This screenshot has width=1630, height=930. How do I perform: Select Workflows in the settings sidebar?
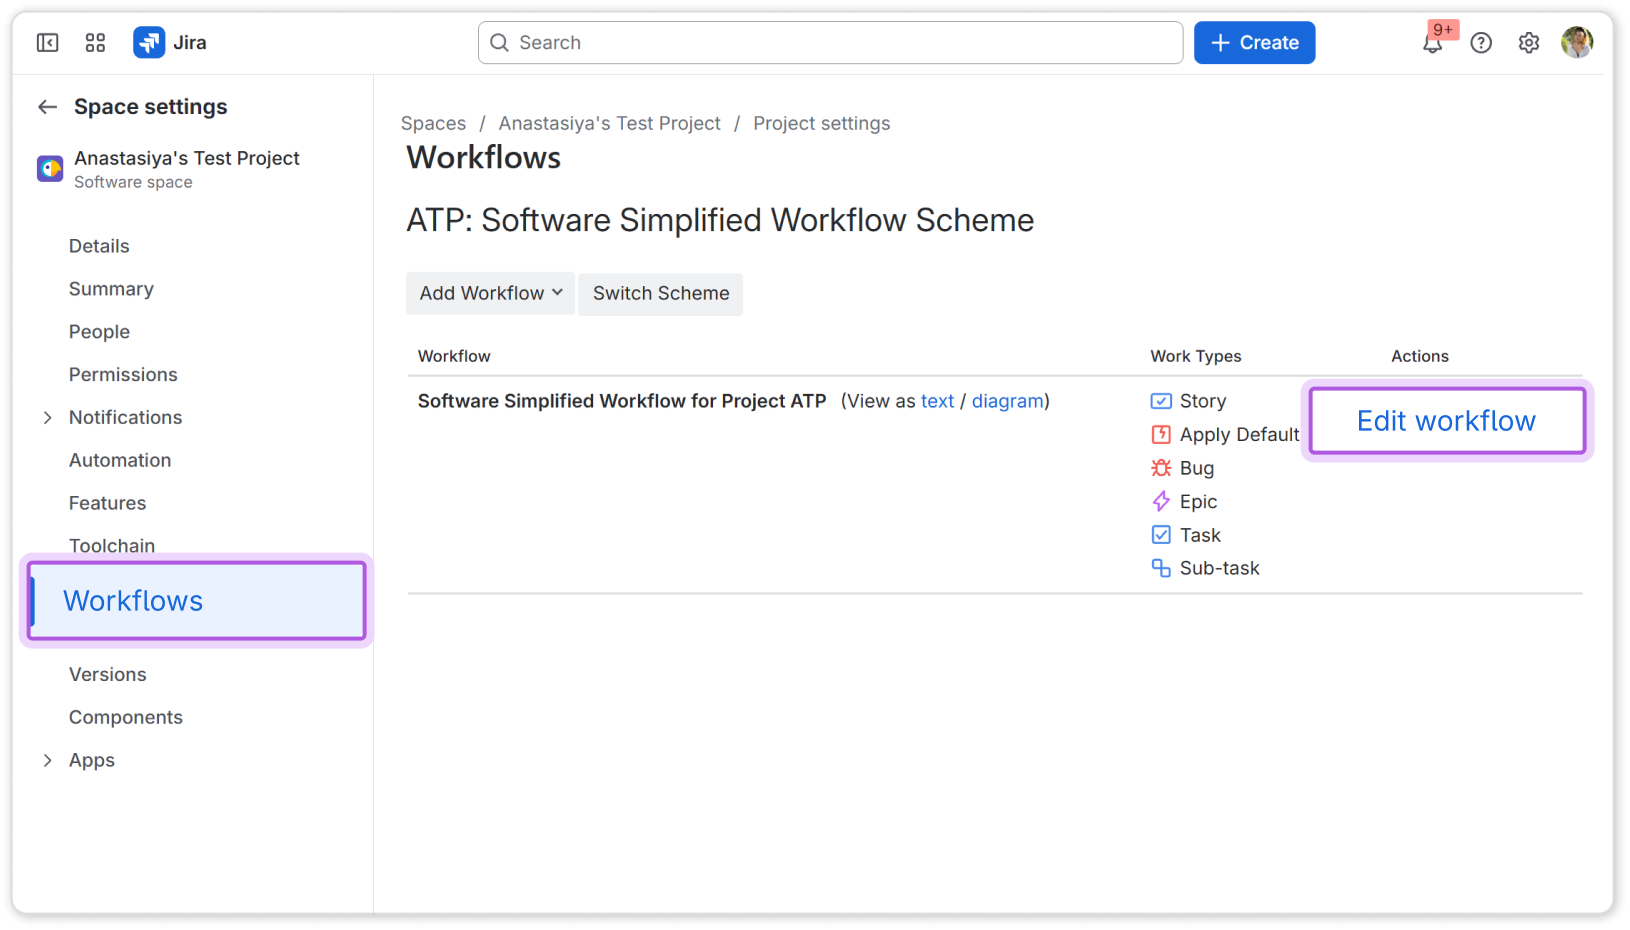click(x=198, y=601)
